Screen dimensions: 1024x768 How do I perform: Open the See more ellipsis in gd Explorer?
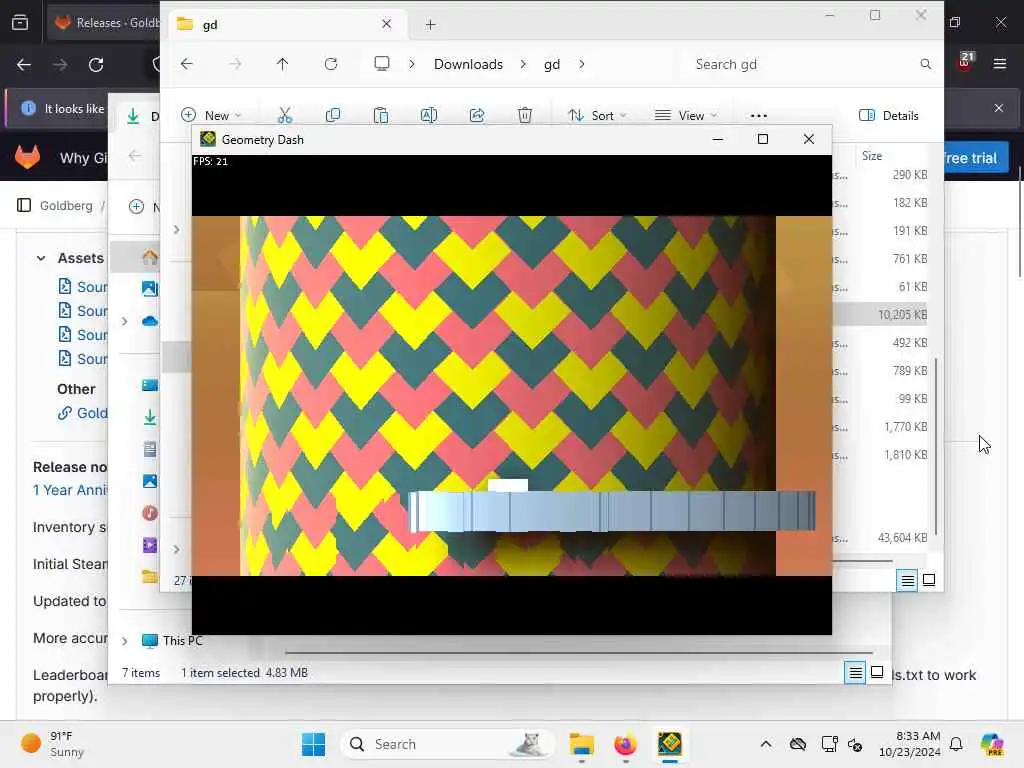759,116
